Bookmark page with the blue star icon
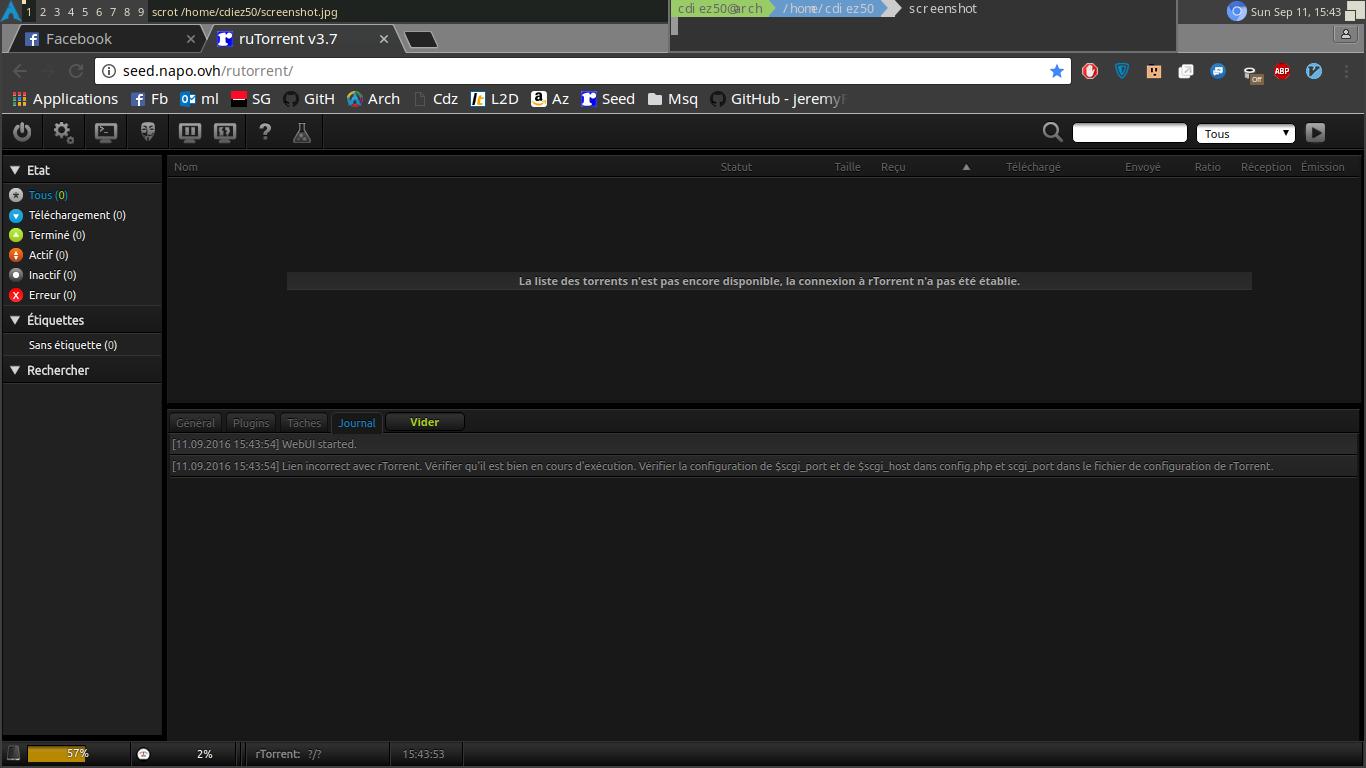Image resolution: width=1366 pixels, height=768 pixels. (1056, 71)
